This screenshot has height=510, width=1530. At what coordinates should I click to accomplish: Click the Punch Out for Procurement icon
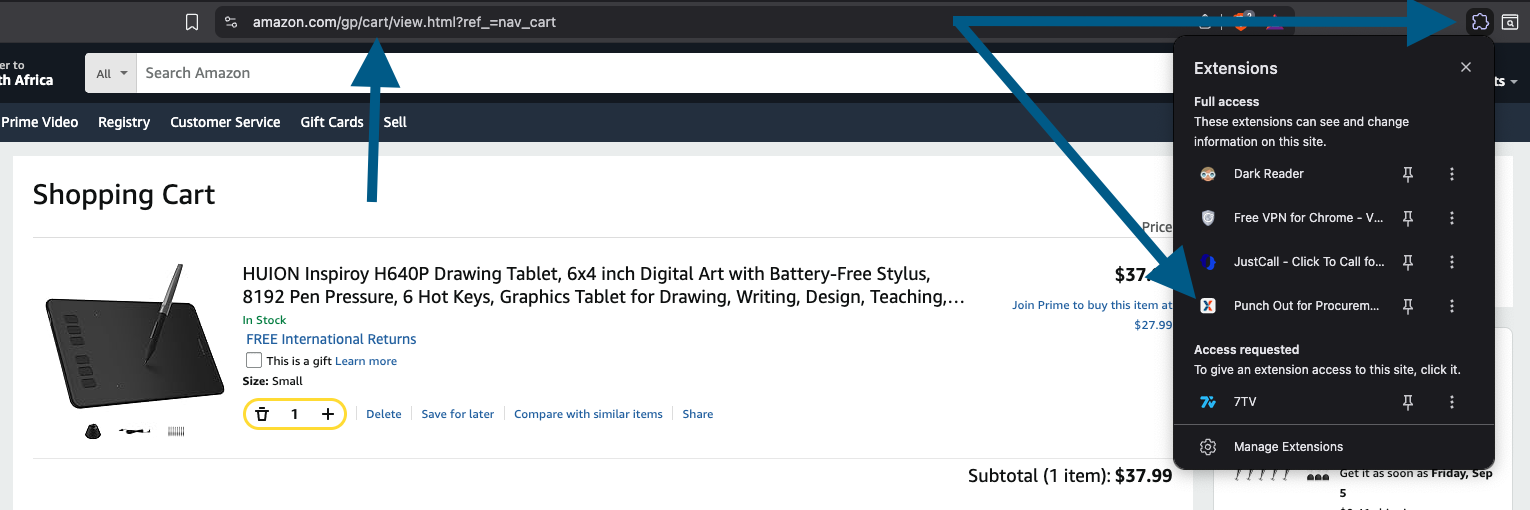click(x=1208, y=306)
